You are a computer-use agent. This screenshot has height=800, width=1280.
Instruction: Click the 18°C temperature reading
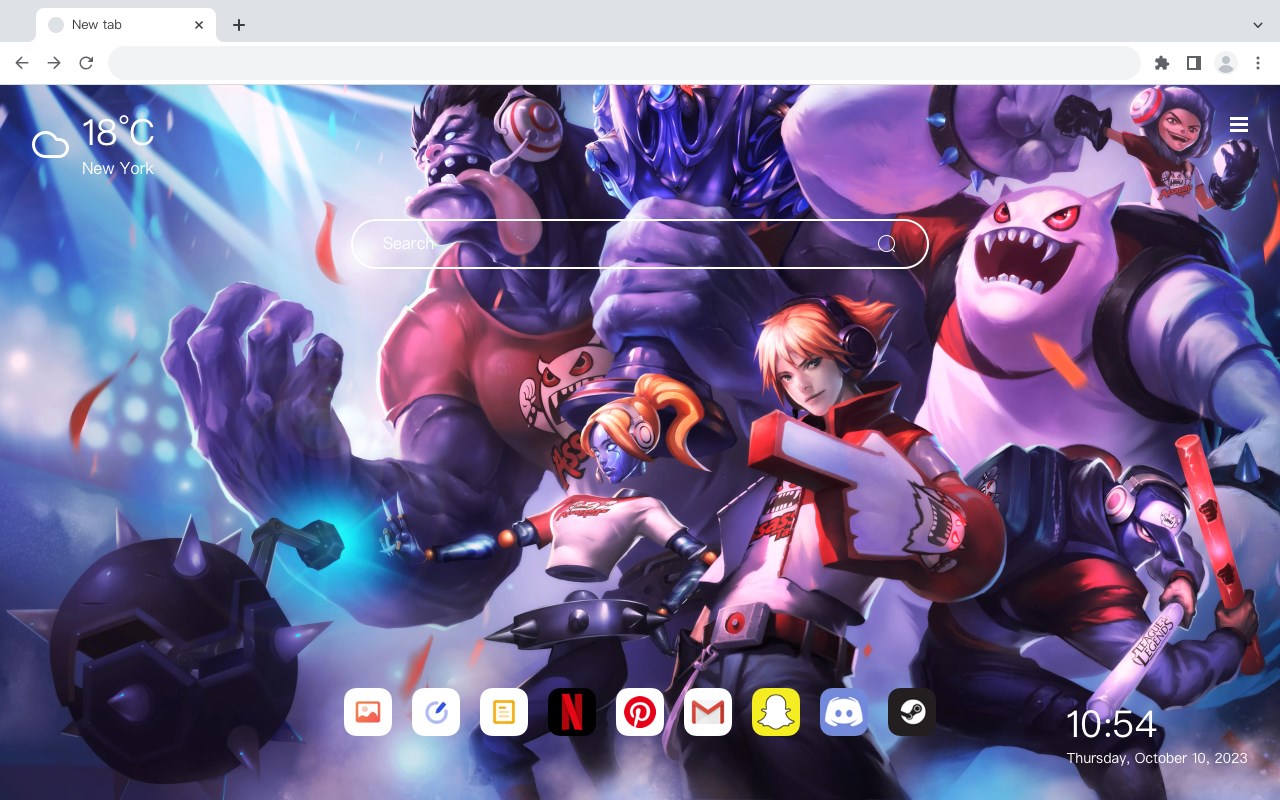tap(118, 133)
